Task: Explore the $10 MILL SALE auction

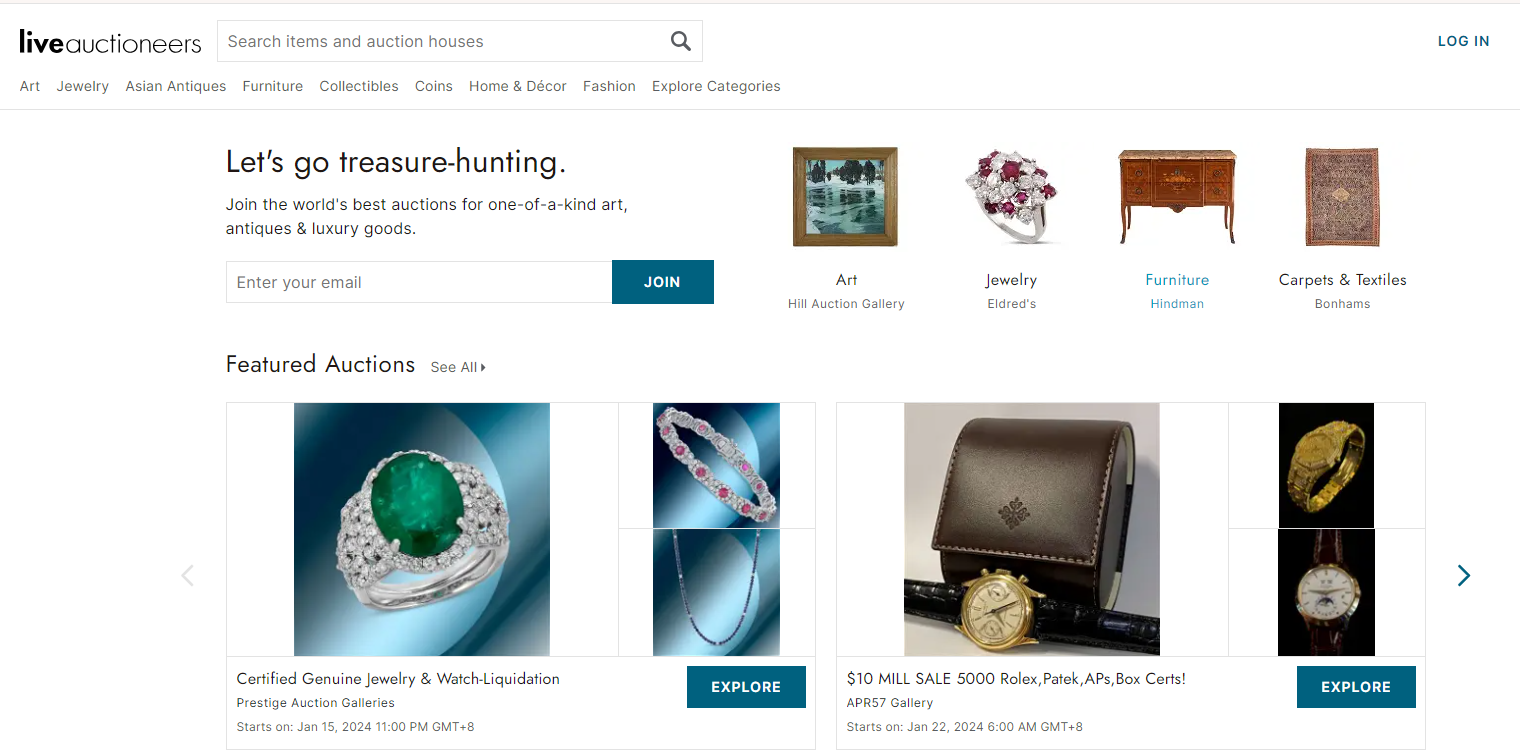Action: (1356, 687)
